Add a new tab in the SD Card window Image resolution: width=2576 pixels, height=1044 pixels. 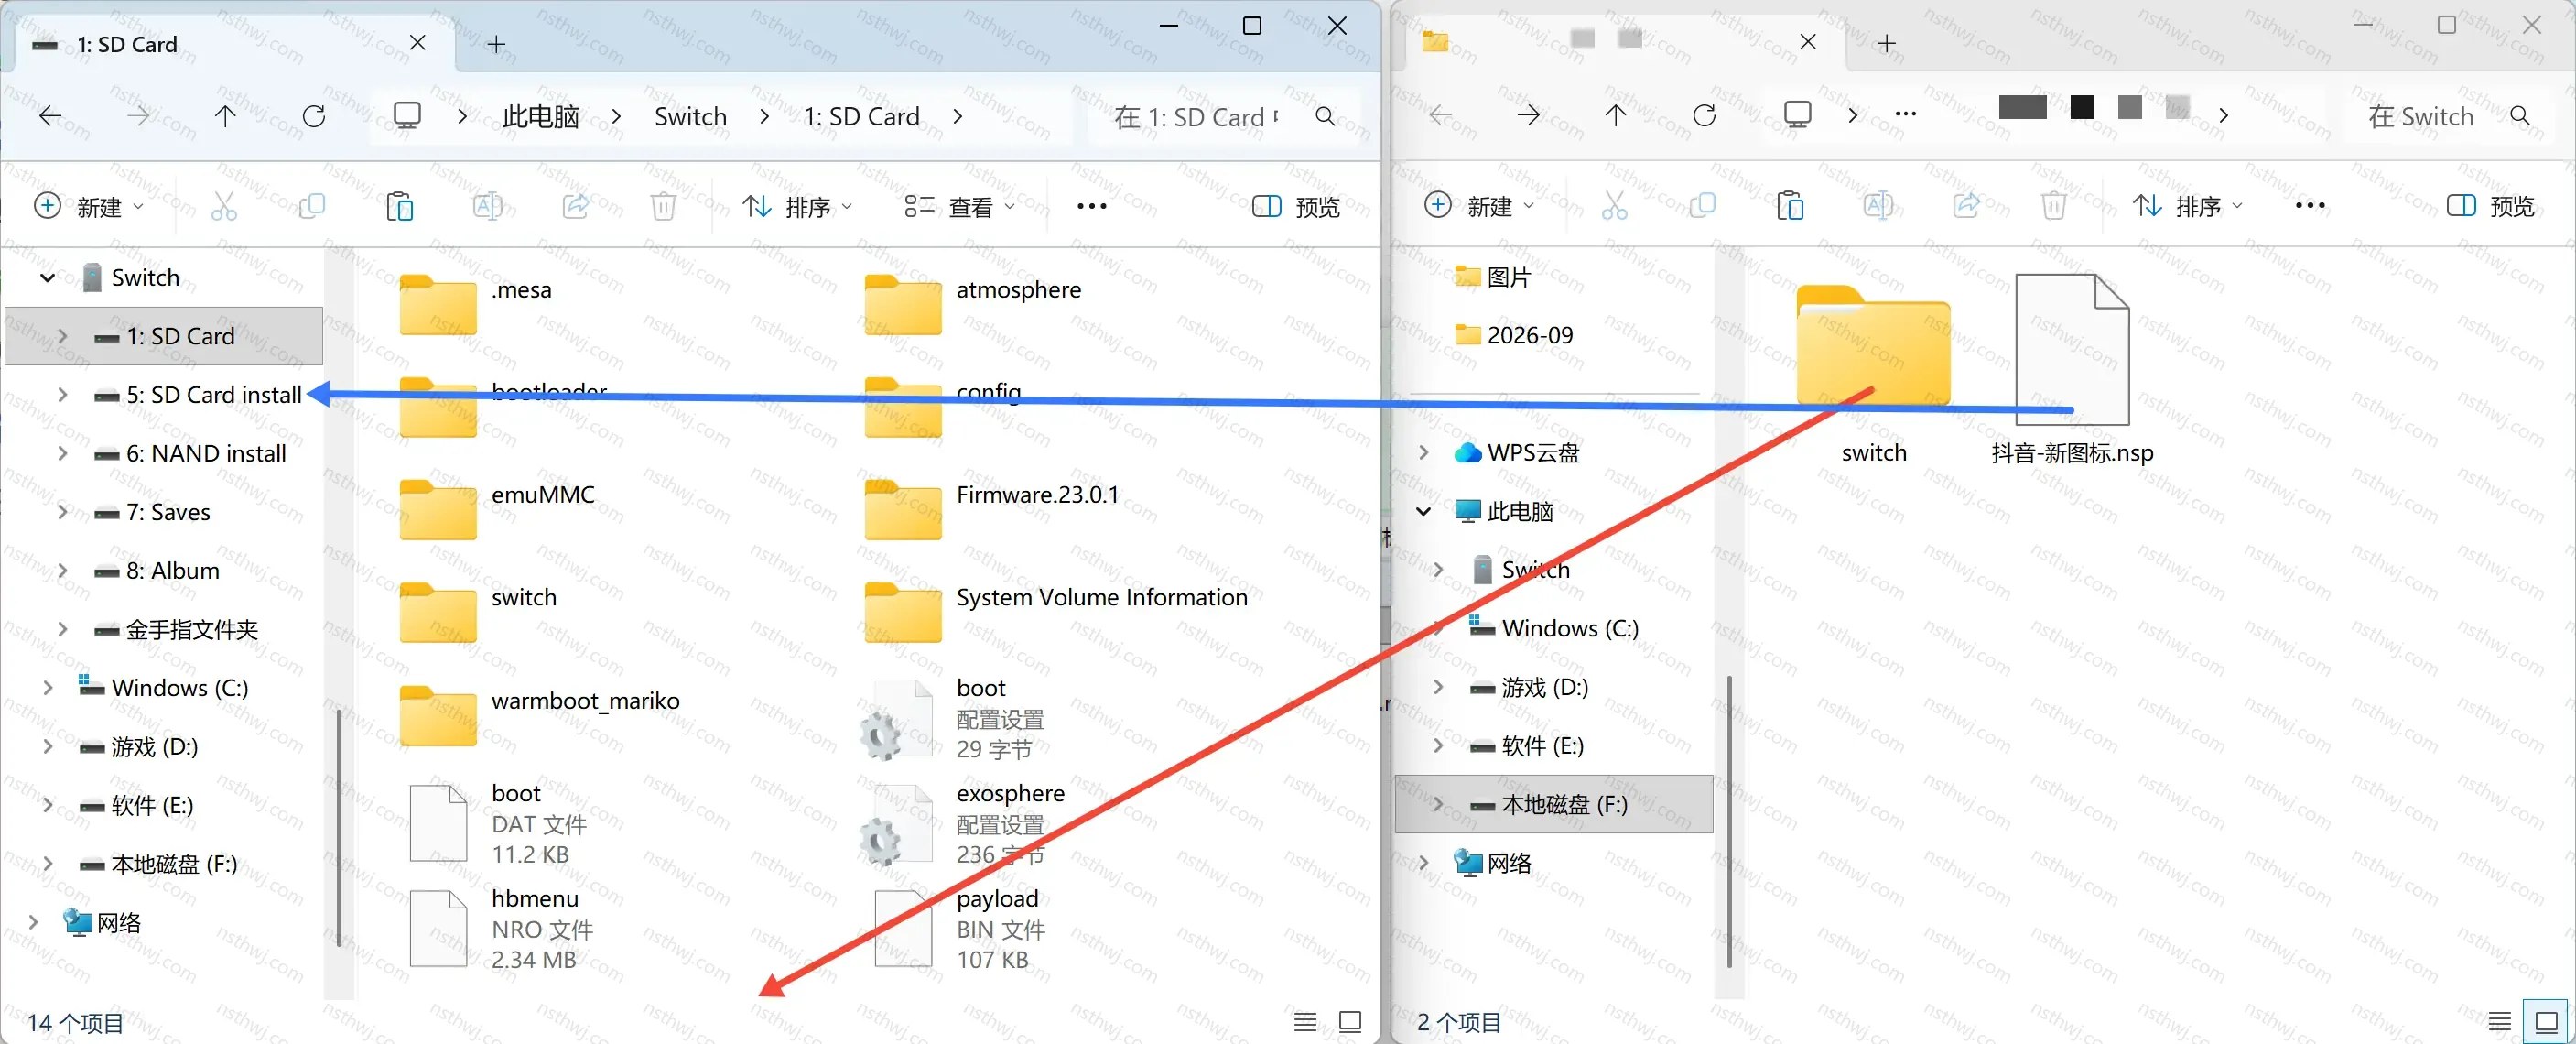(496, 44)
